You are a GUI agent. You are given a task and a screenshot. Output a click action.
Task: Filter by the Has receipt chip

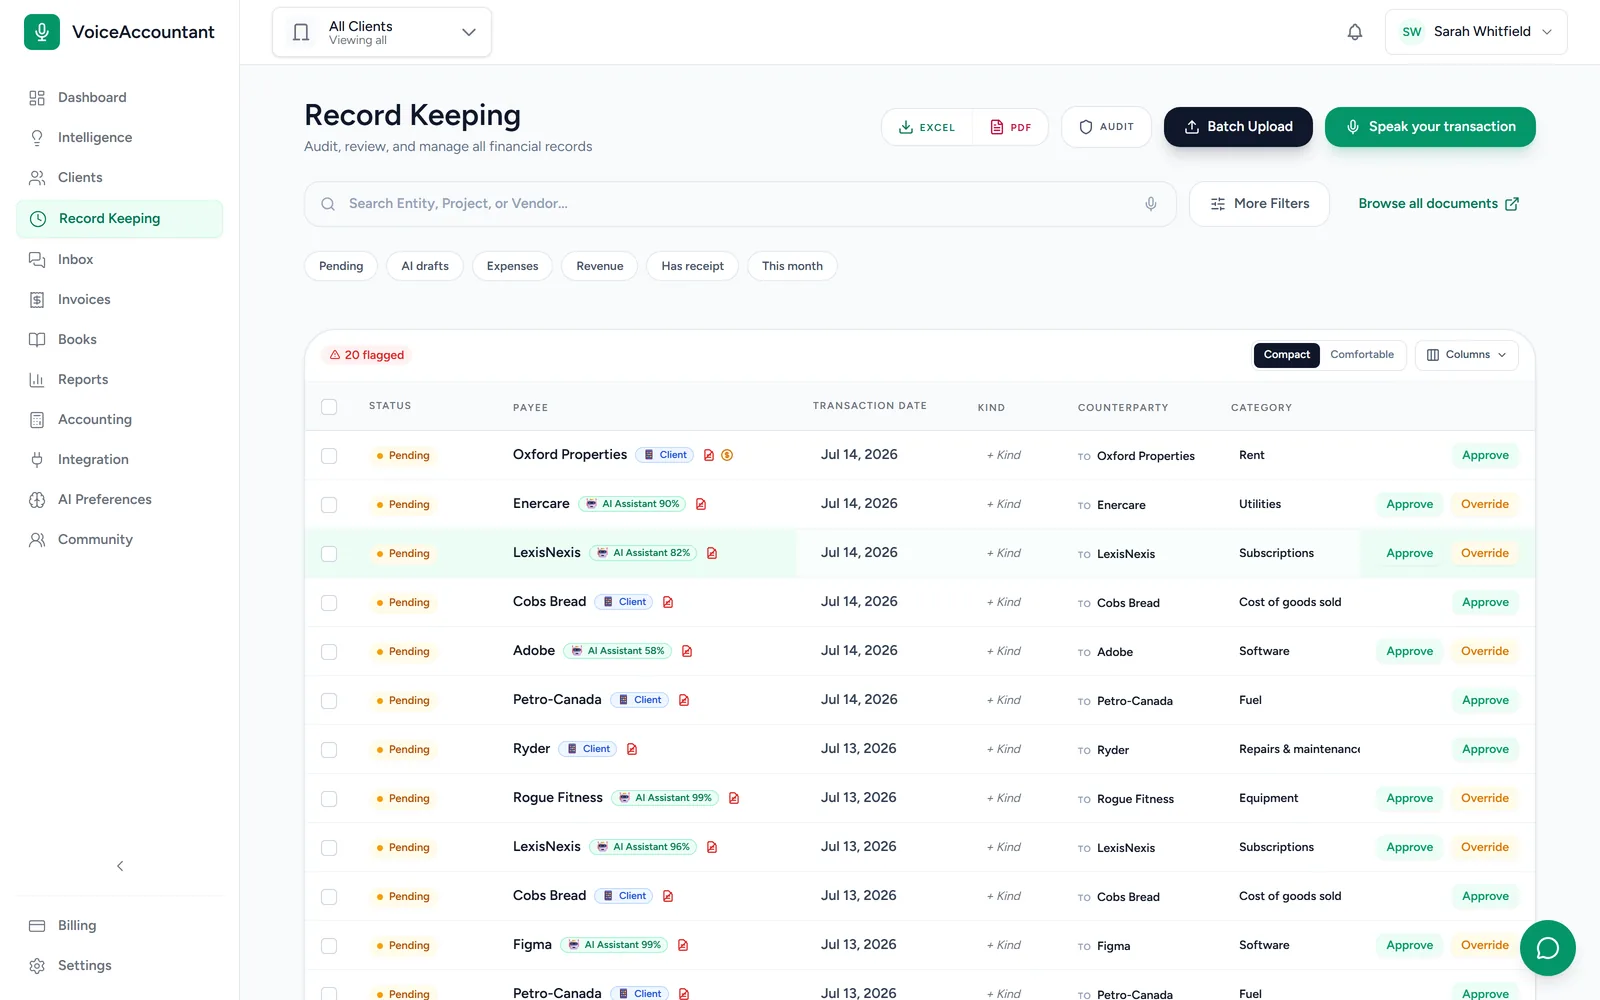click(692, 266)
